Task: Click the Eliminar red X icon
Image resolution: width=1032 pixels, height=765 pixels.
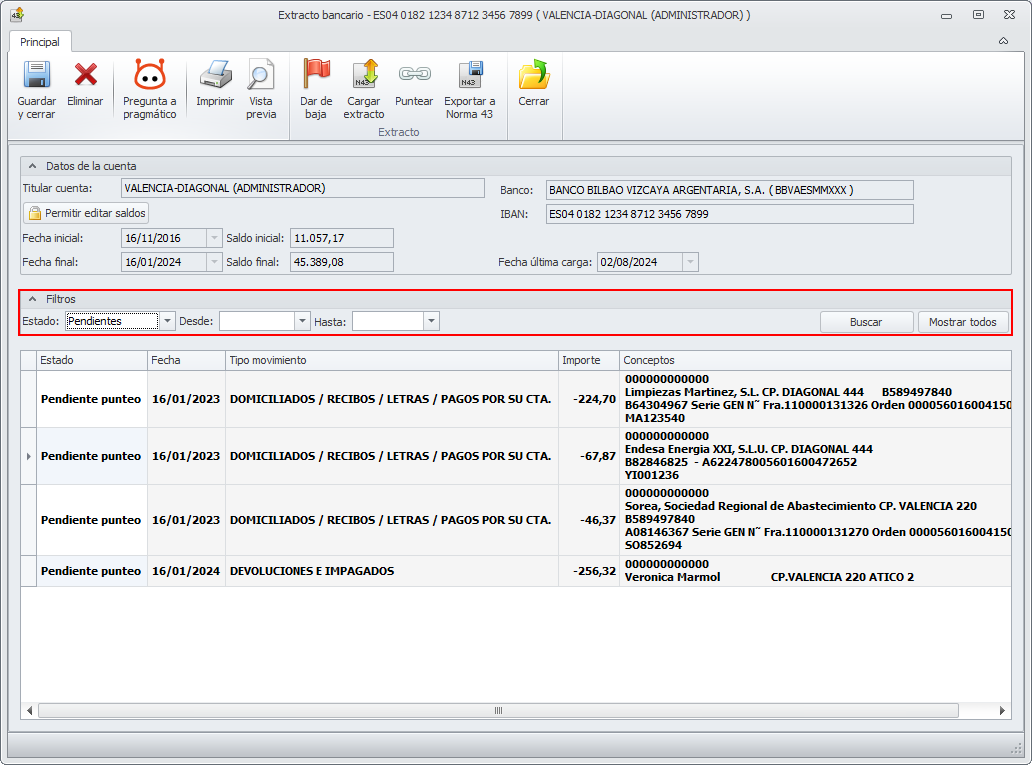Action: (x=85, y=76)
